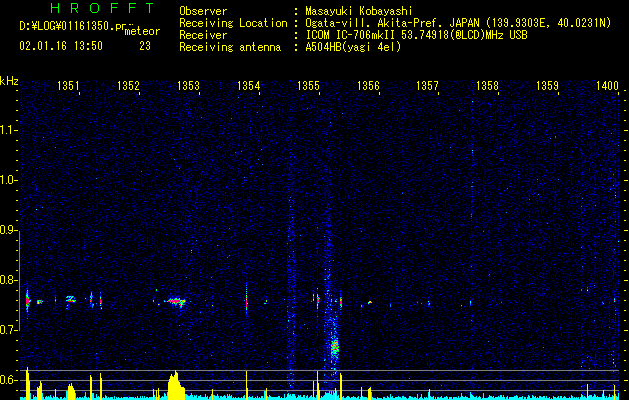Click the 1357 time axis marker
The image size is (629, 400).
point(427,85)
